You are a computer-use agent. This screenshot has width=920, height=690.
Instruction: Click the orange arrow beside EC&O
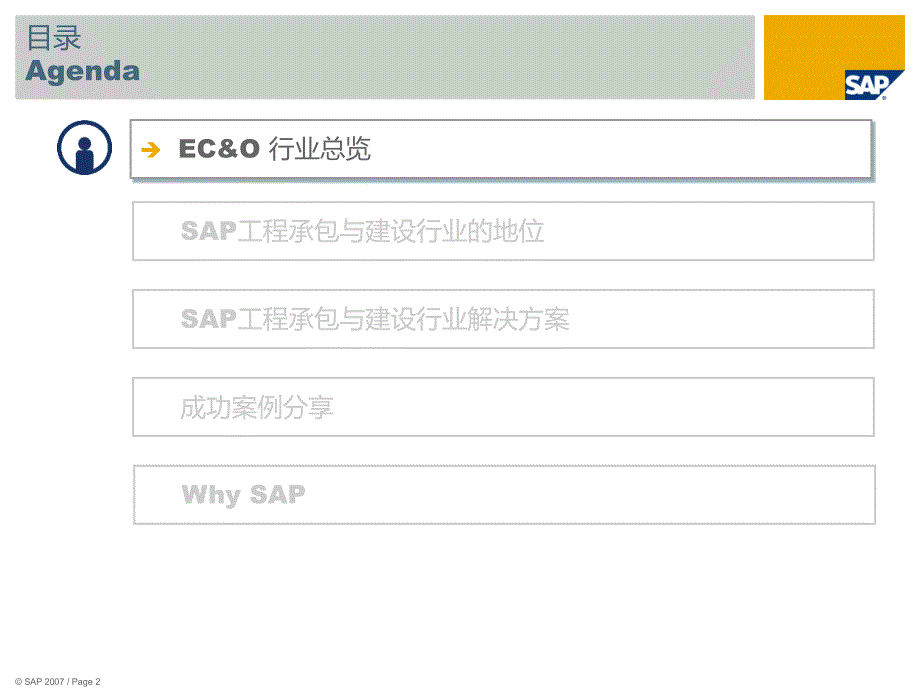click(x=151, y=150)
